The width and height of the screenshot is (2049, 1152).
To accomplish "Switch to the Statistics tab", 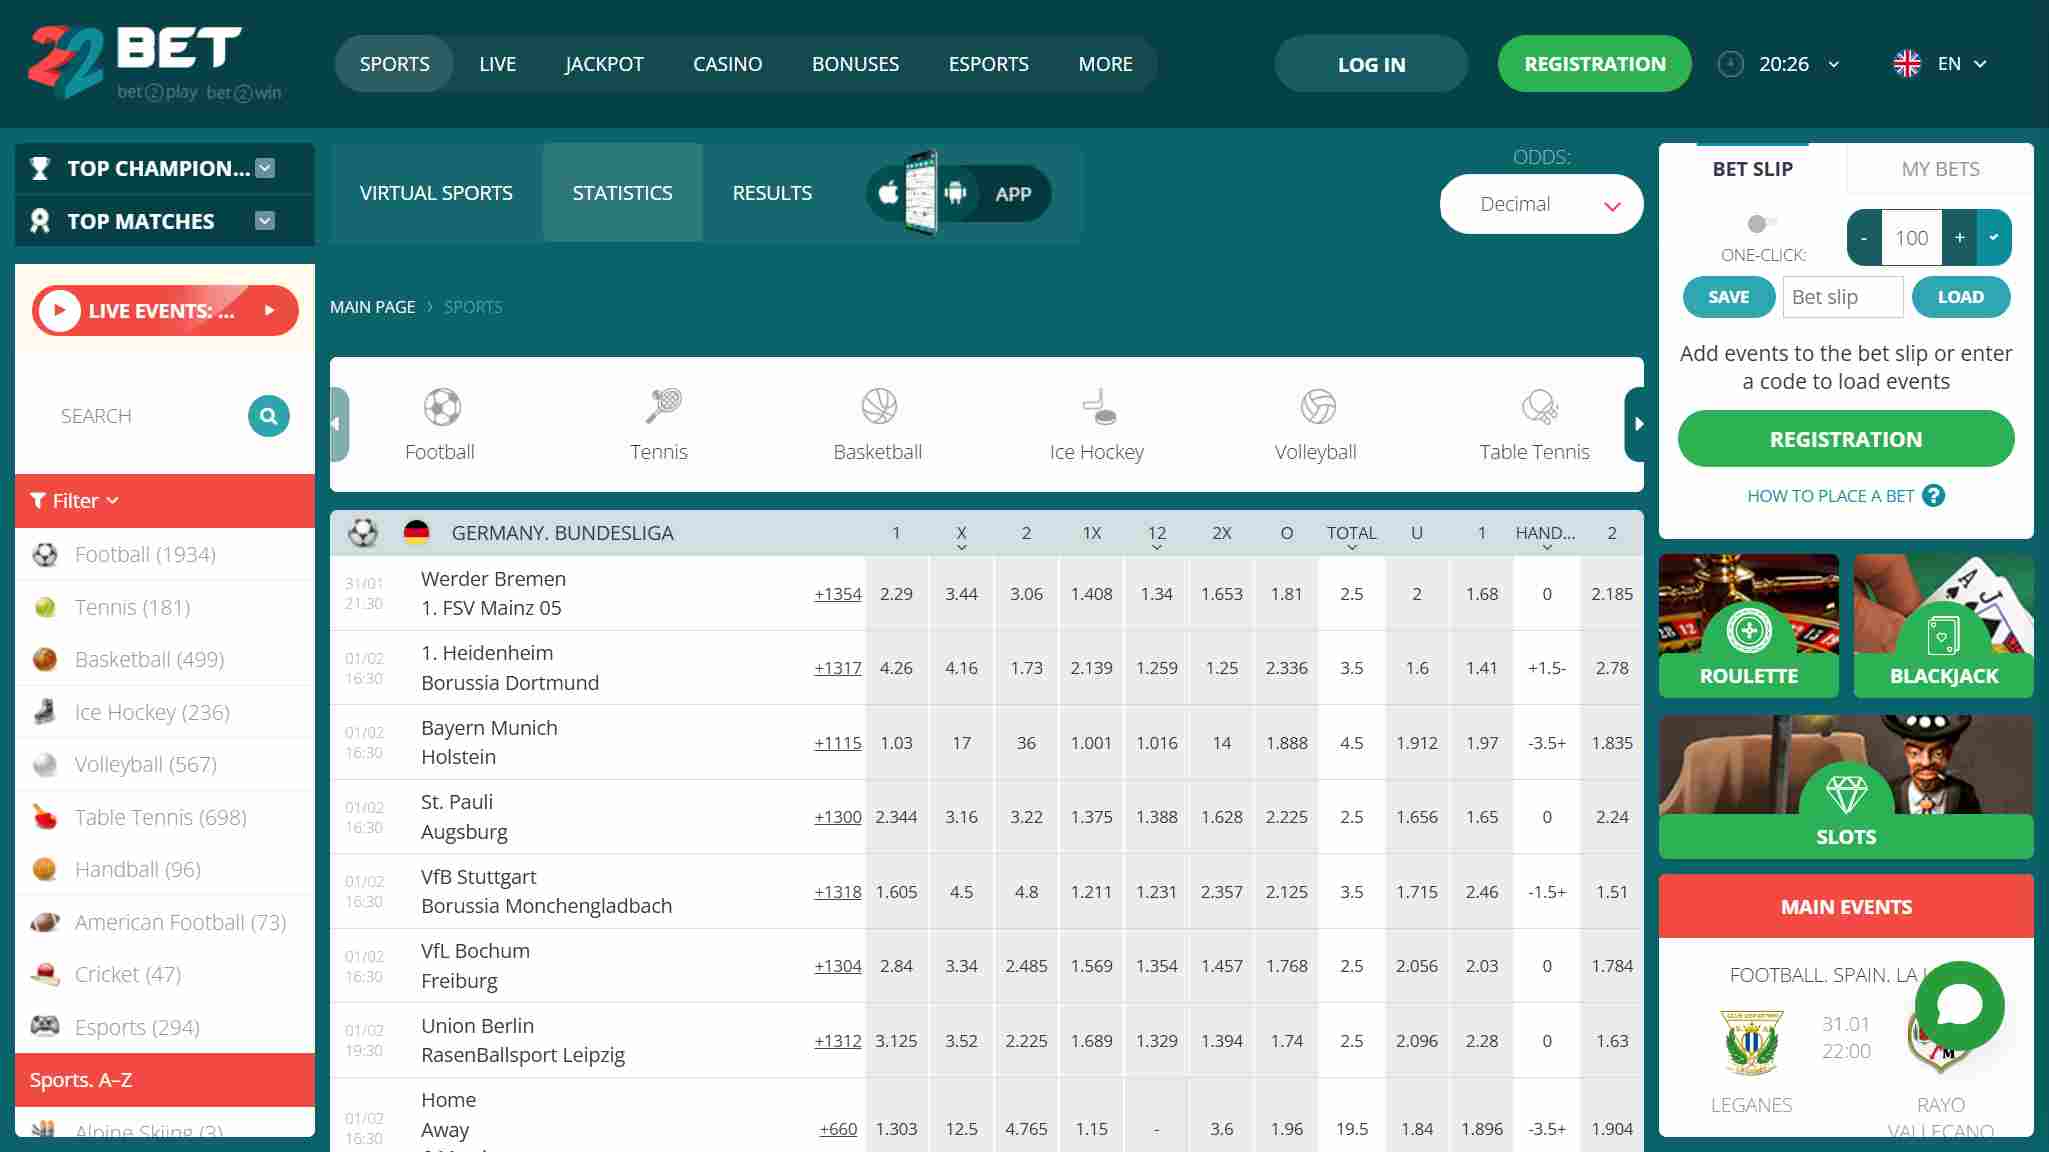I will click(622, 193).
